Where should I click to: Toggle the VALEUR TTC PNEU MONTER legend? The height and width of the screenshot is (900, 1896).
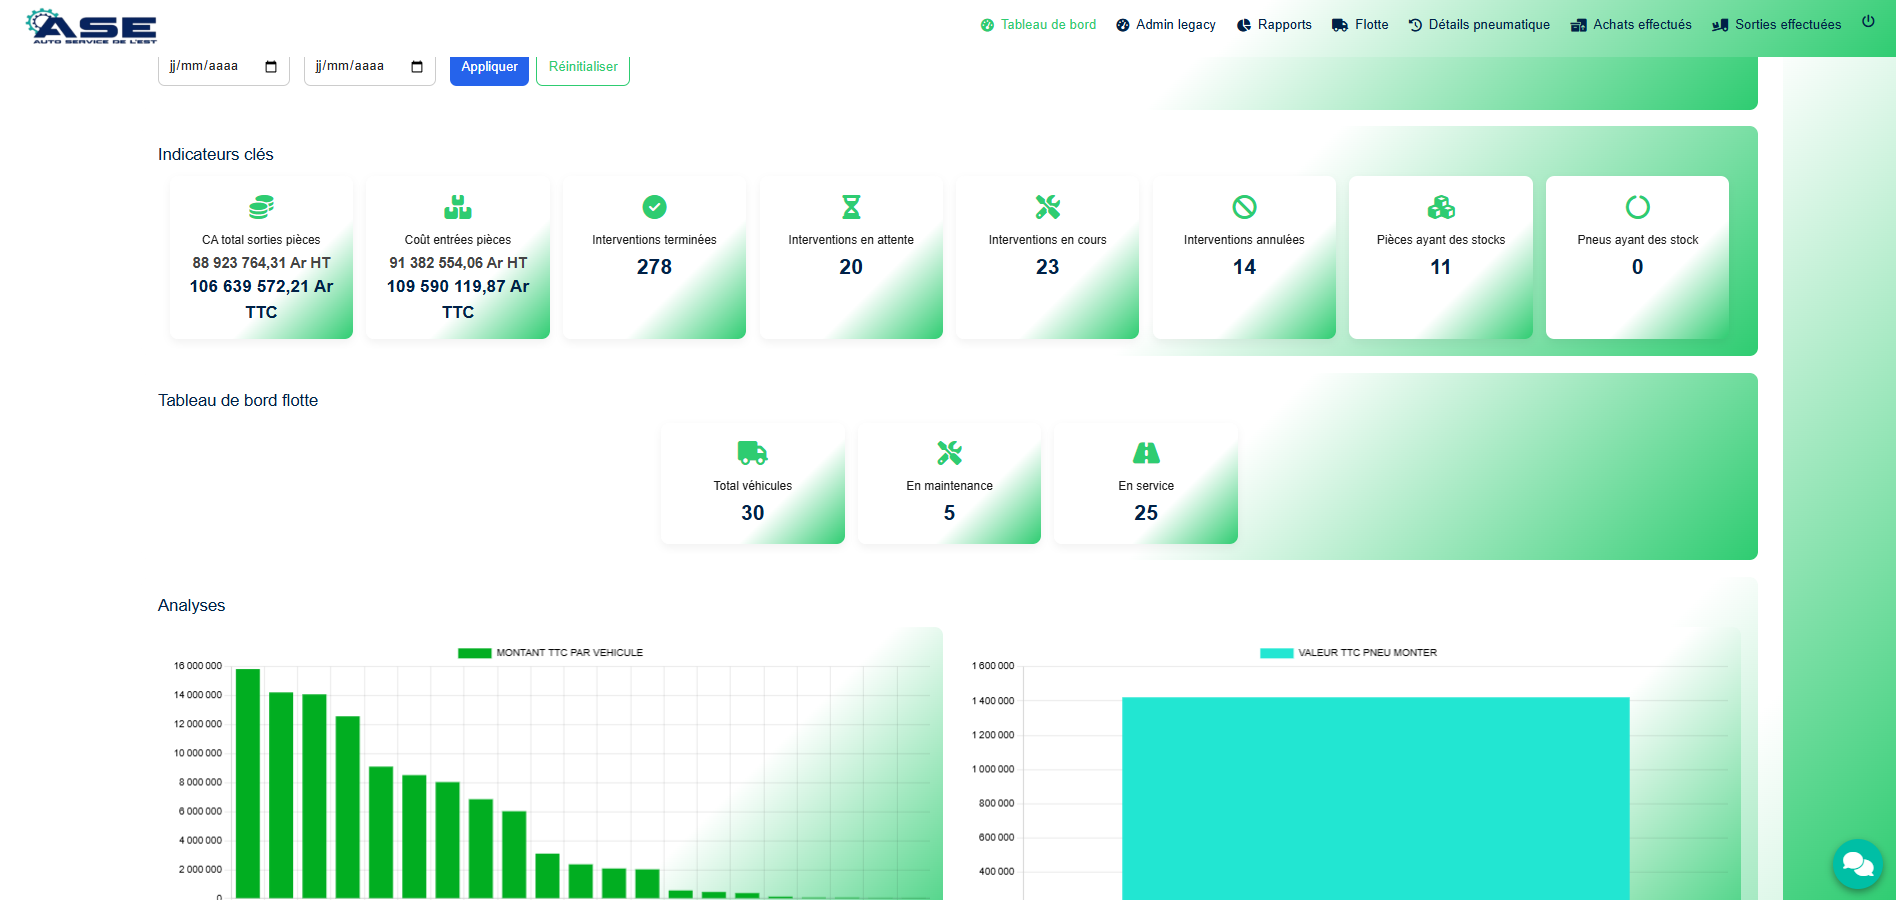[x=1348, y=653]
